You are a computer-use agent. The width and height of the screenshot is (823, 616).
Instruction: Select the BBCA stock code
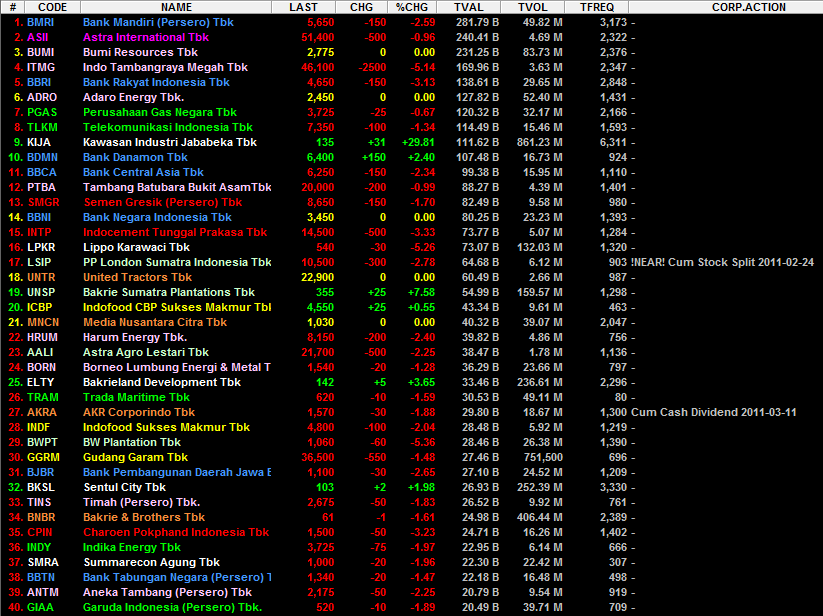pos(41,172)
